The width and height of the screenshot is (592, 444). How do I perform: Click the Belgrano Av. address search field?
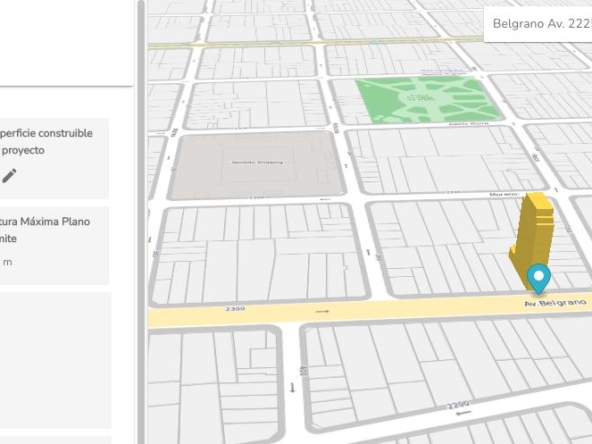pyautogui.click(x=538, y=24)
